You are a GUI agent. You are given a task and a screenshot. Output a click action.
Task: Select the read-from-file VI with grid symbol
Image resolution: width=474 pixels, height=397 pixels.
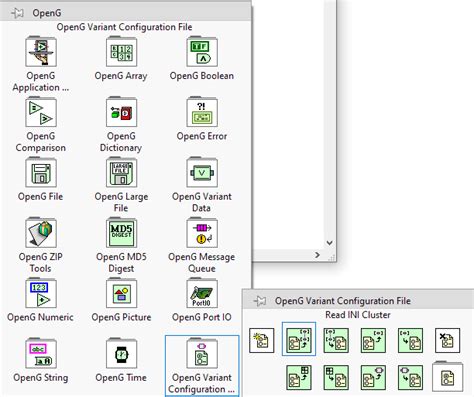(x=299, y=377)
